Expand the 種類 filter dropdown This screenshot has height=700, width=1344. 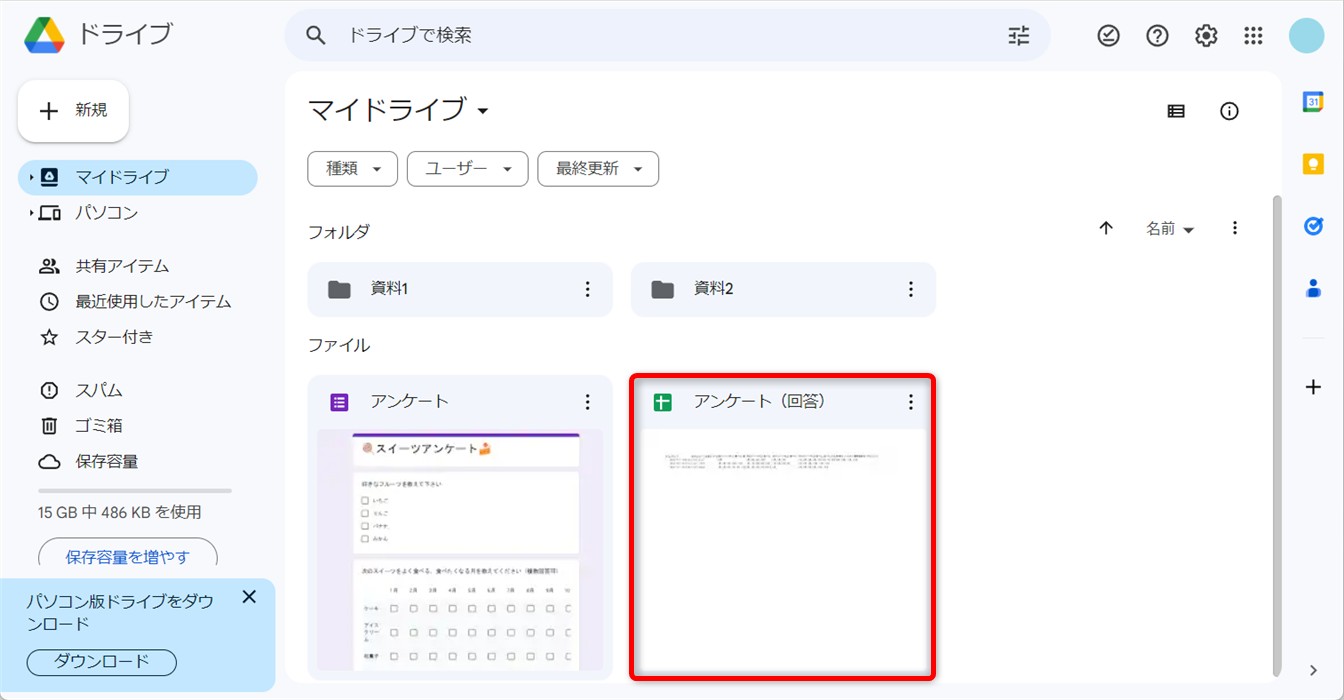[352, 169]
